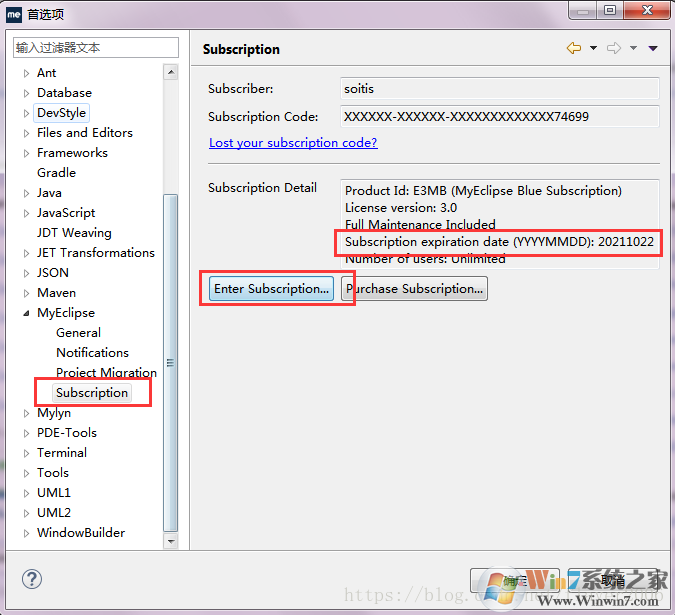
Task: Expand the Maven tree node
Action: pyautogui.click(x=26, y=293)
